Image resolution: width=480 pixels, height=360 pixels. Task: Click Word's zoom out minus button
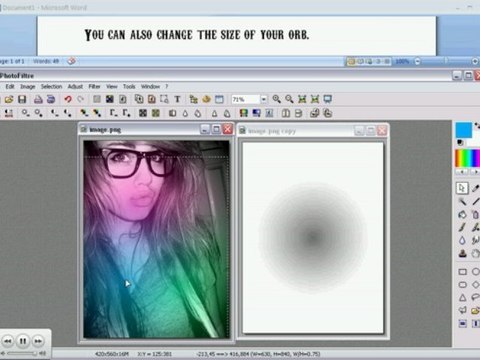pyautogui.click(x=417, y=61)
